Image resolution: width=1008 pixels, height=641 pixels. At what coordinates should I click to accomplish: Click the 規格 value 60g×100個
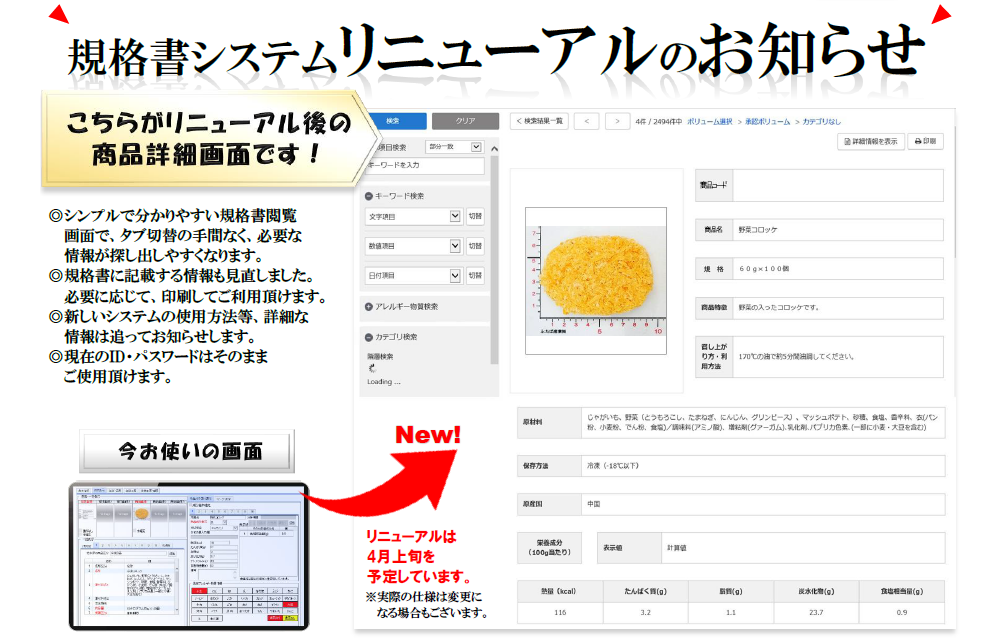click(764, 269)
